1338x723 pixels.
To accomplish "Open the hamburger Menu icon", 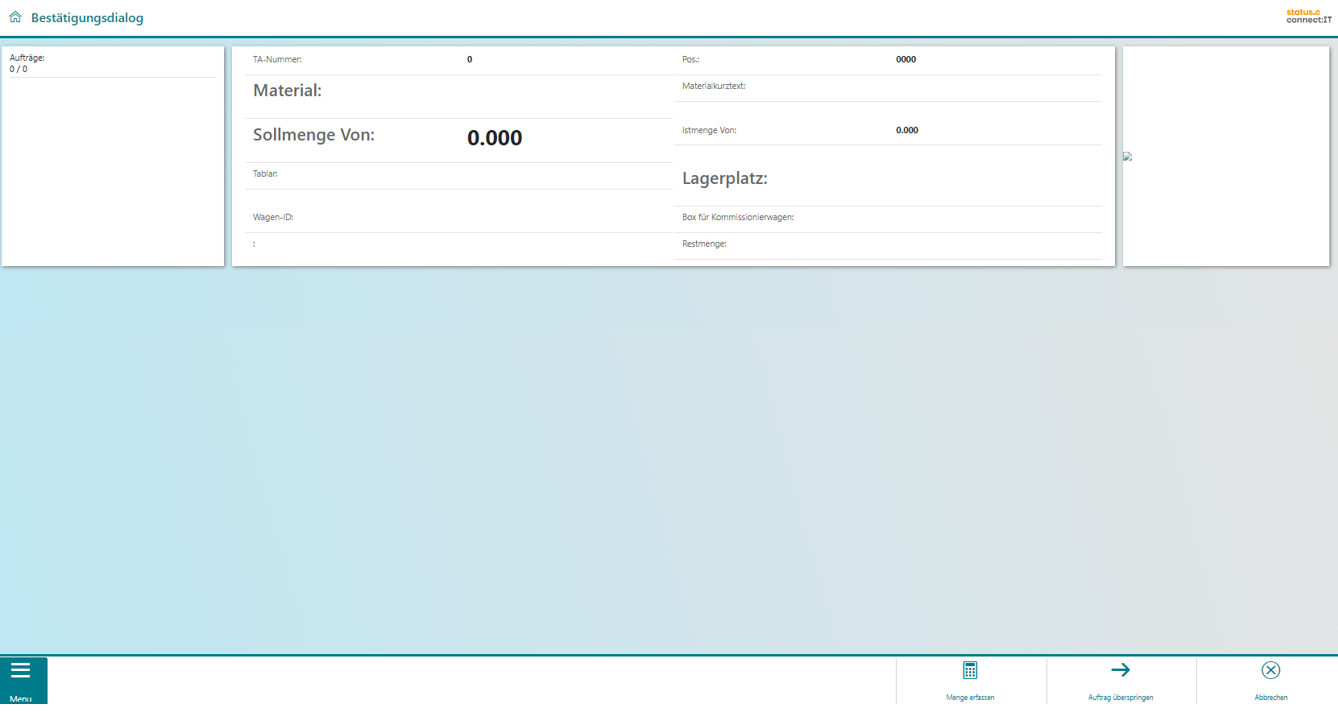I will [20, 671].
